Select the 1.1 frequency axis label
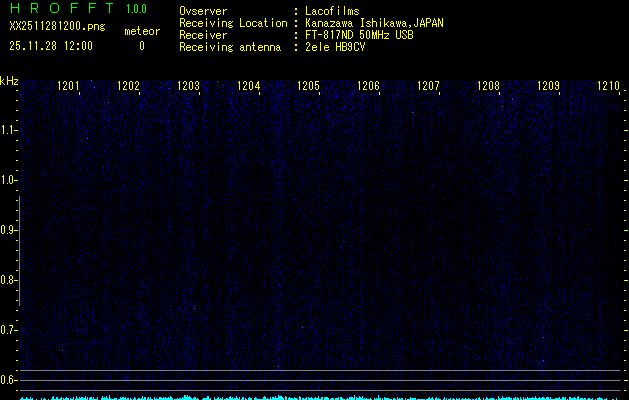This screenshot has width=629, height=400. coord(9,130)
